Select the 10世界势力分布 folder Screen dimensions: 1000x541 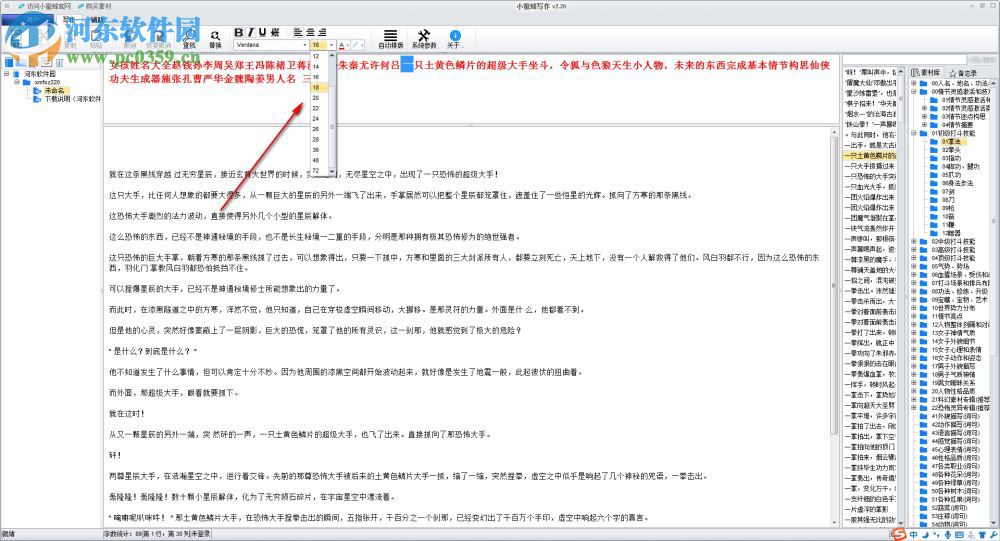click(x=953, y=308)
